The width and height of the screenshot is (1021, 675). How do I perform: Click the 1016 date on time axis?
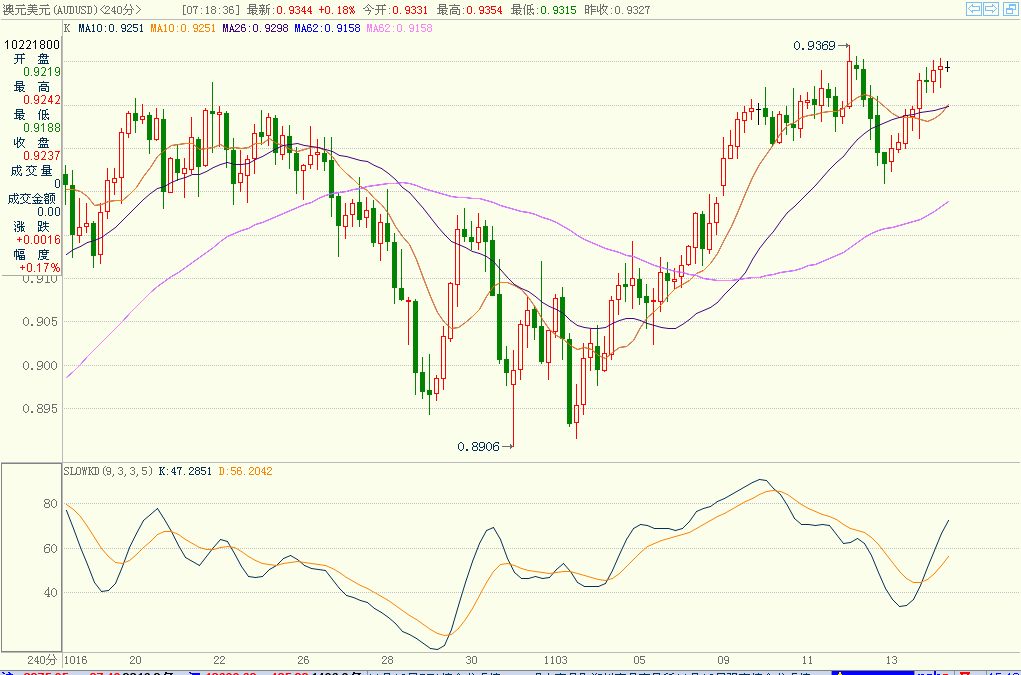click(76, 660)
